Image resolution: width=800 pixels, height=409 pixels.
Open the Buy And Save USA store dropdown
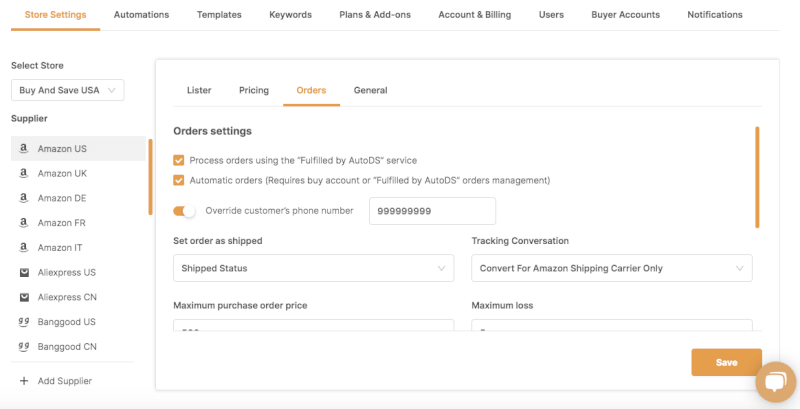pyautogui.click(x=67, y=91)
